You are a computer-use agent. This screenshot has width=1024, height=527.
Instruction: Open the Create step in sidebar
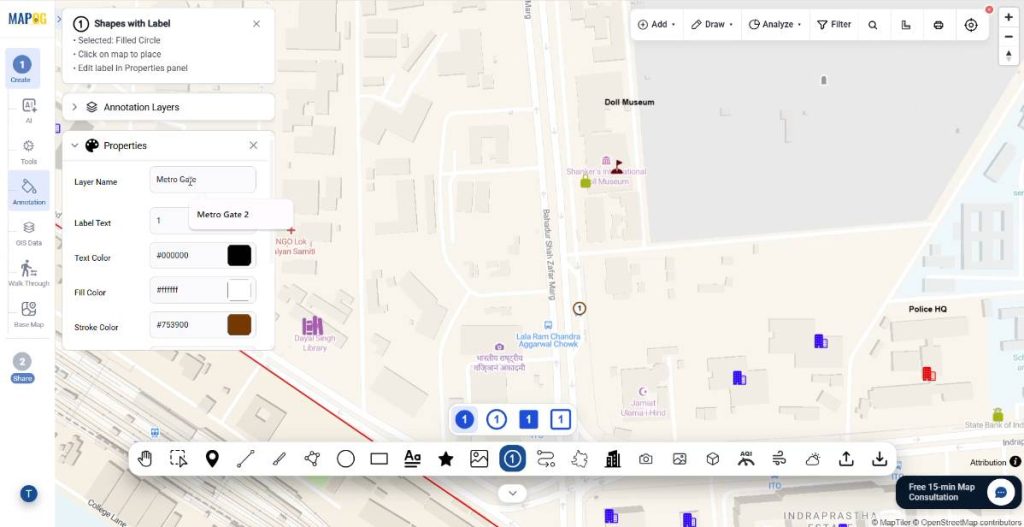coord(22,69)
